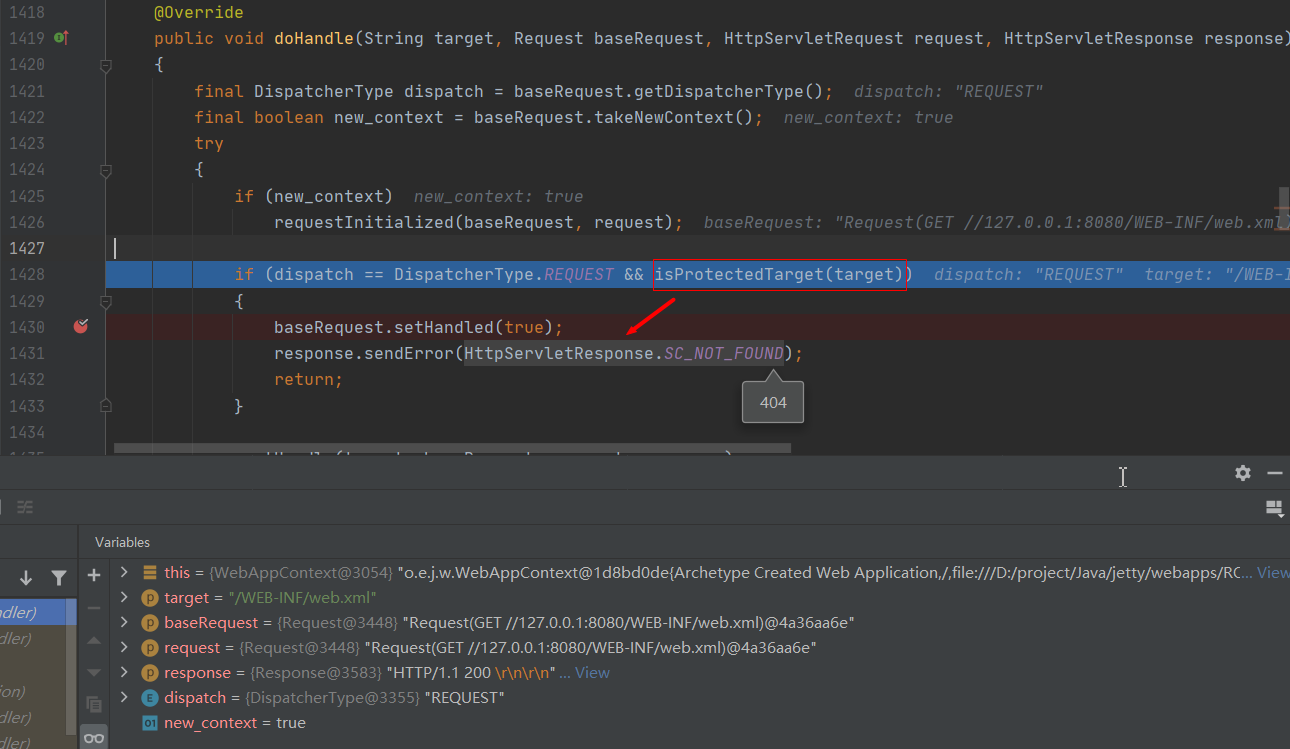Expand the 'dispatch' variable node
This screenshot has width=1290, height=749.
[x=124, y=698]
